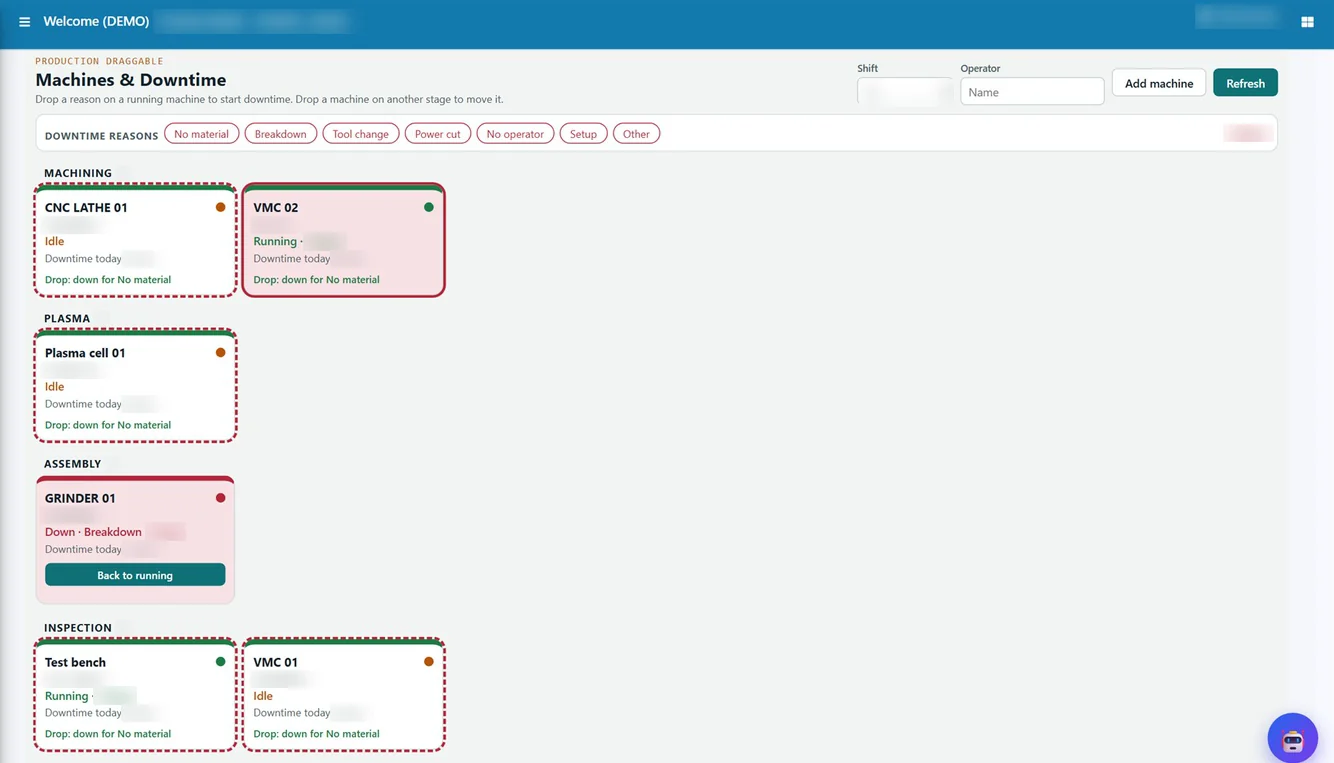Click the Test bench status dot
The height and width of the screenshot is (763, 1334).
220,661
